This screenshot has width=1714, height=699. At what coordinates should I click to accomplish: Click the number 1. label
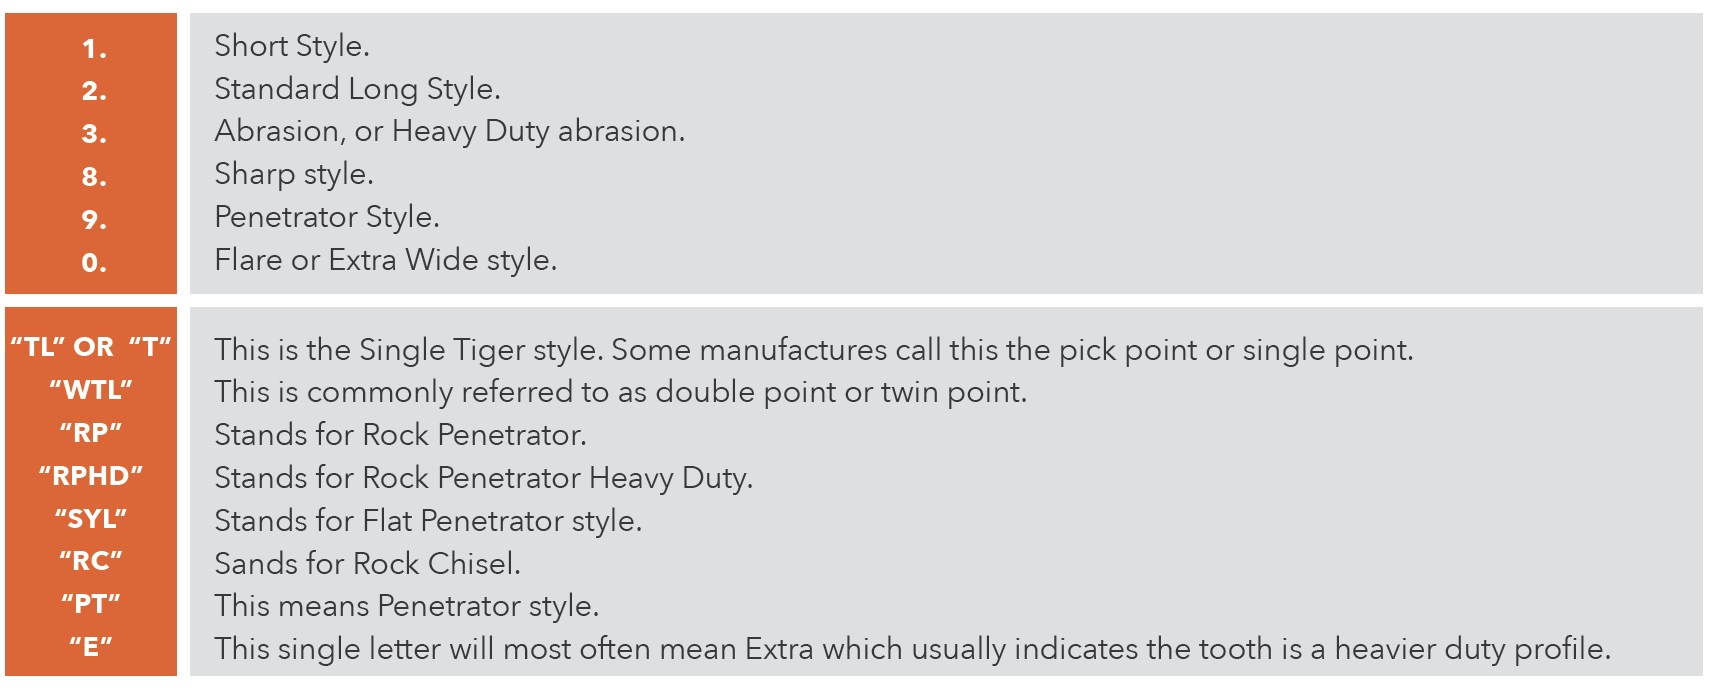[94, 49]
